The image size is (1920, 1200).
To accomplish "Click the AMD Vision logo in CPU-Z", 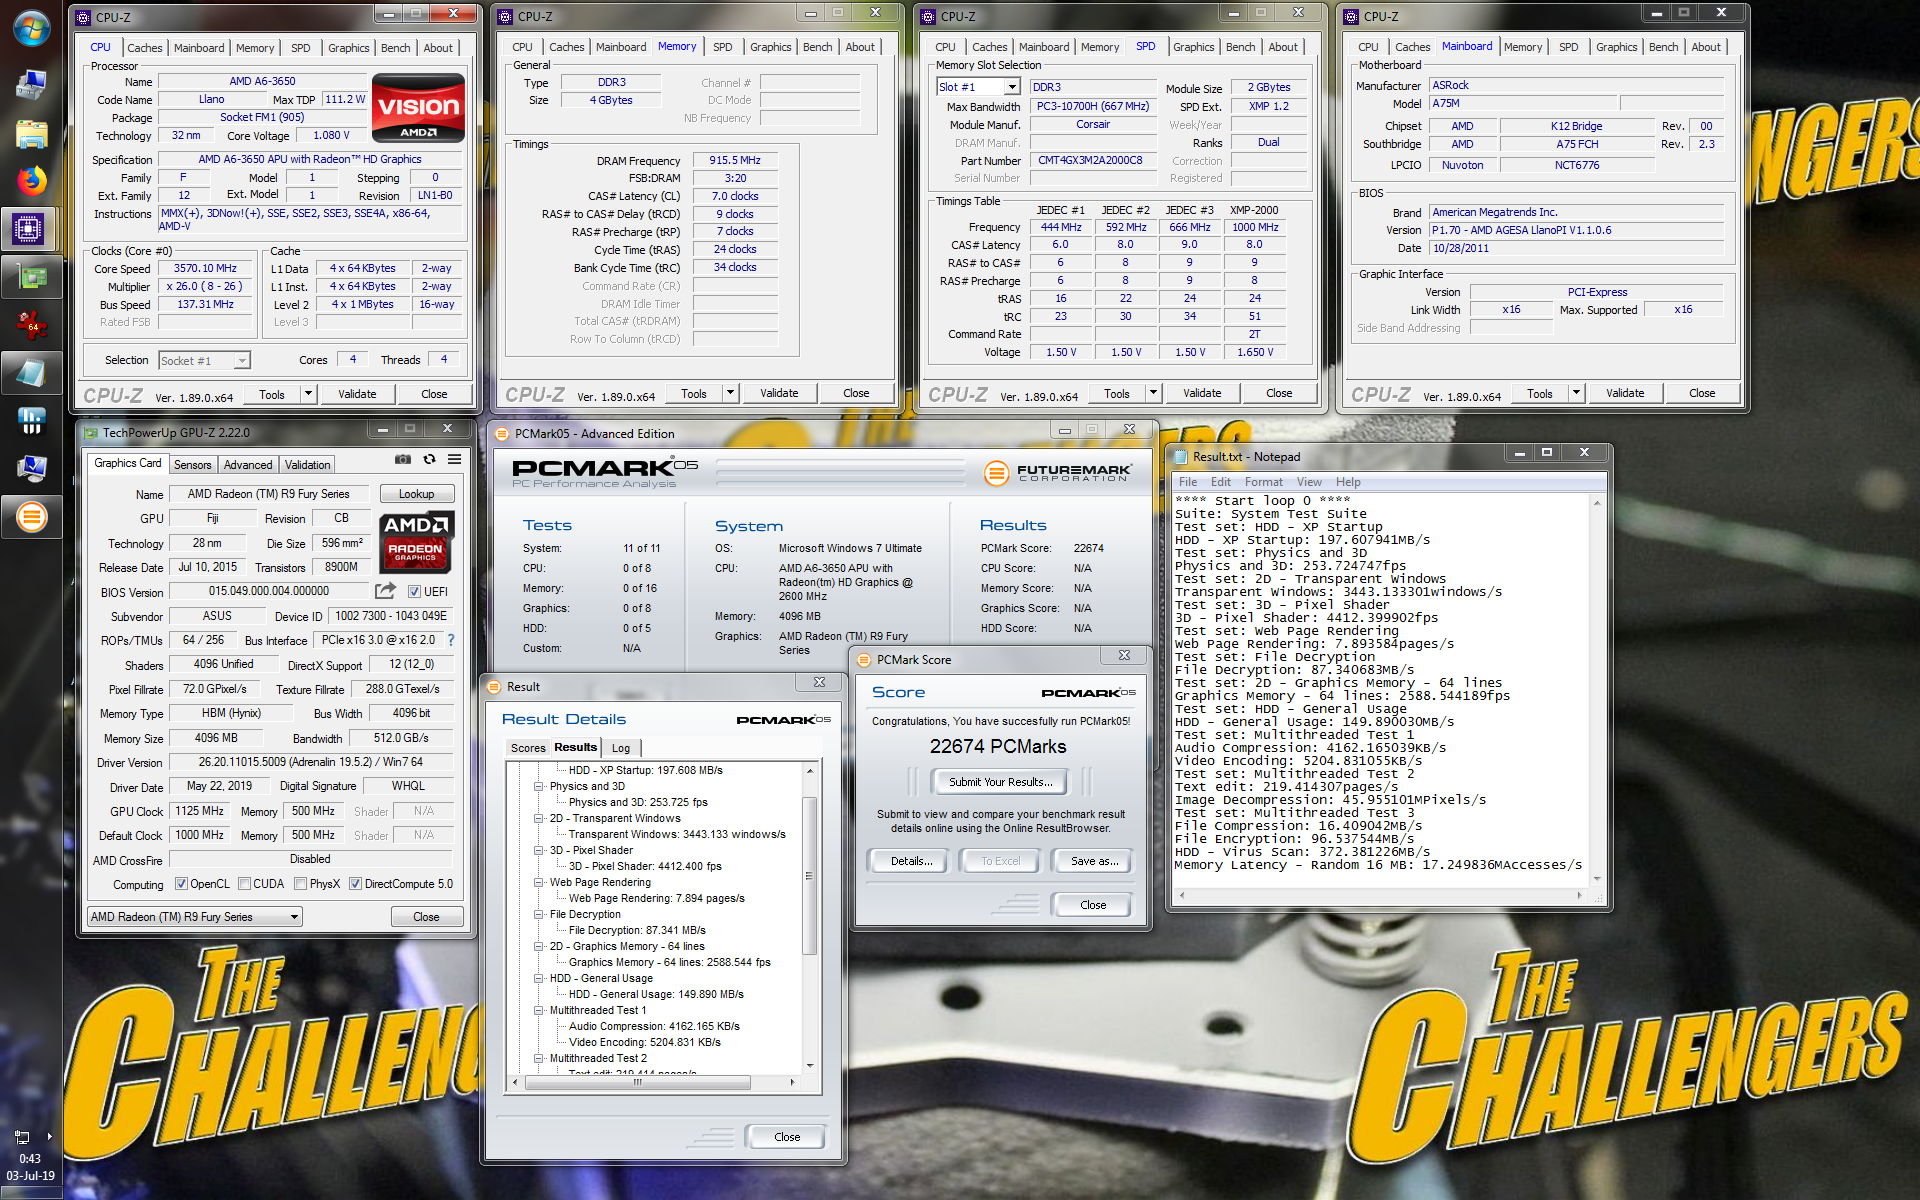I will pos(418,107).
